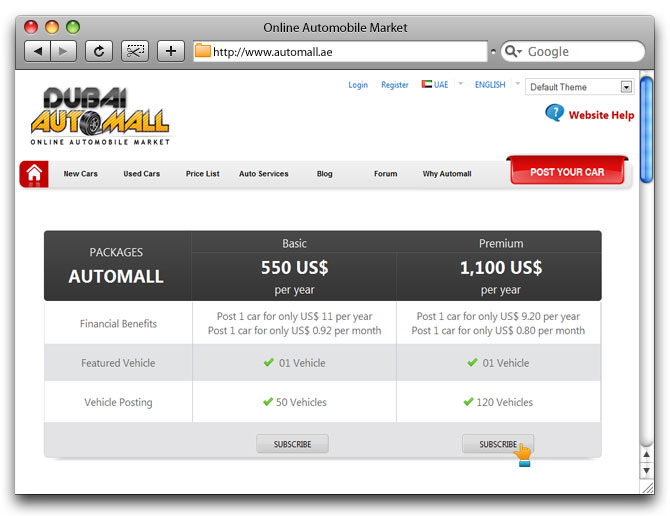Click the green check next to 50 Vehicles
The width and height of the screenshot is (670, 516).
(x=268, y=402)
